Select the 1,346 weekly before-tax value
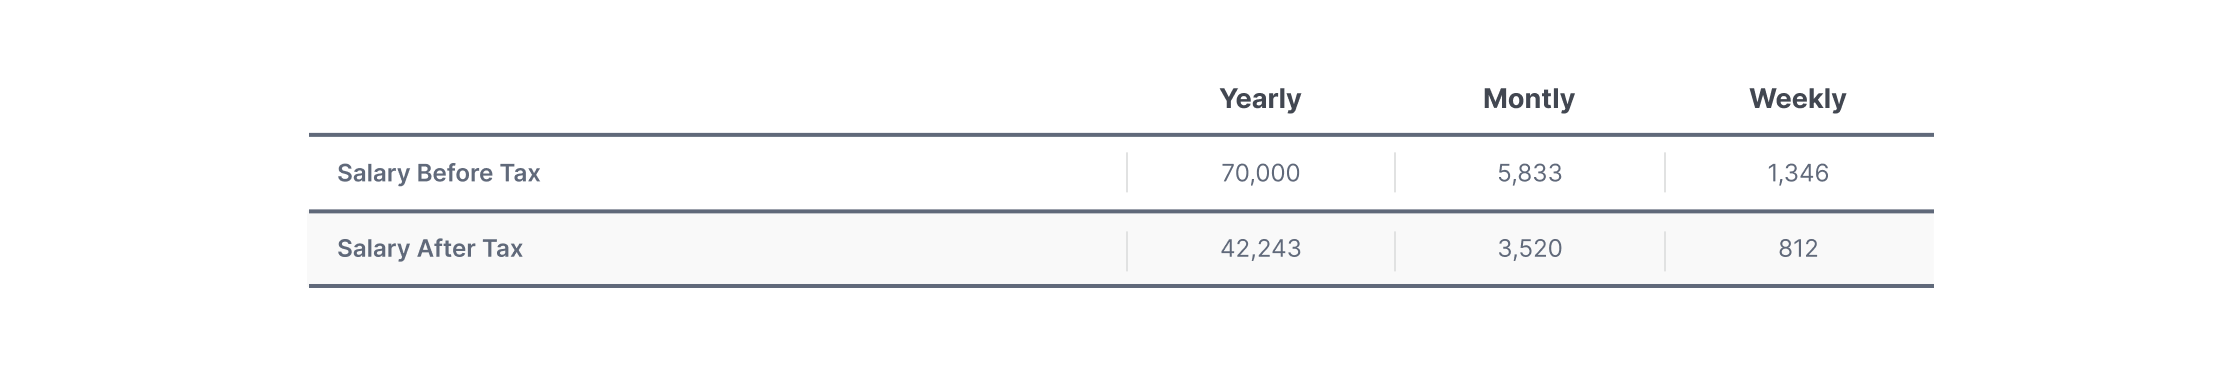 point(1797,173)
